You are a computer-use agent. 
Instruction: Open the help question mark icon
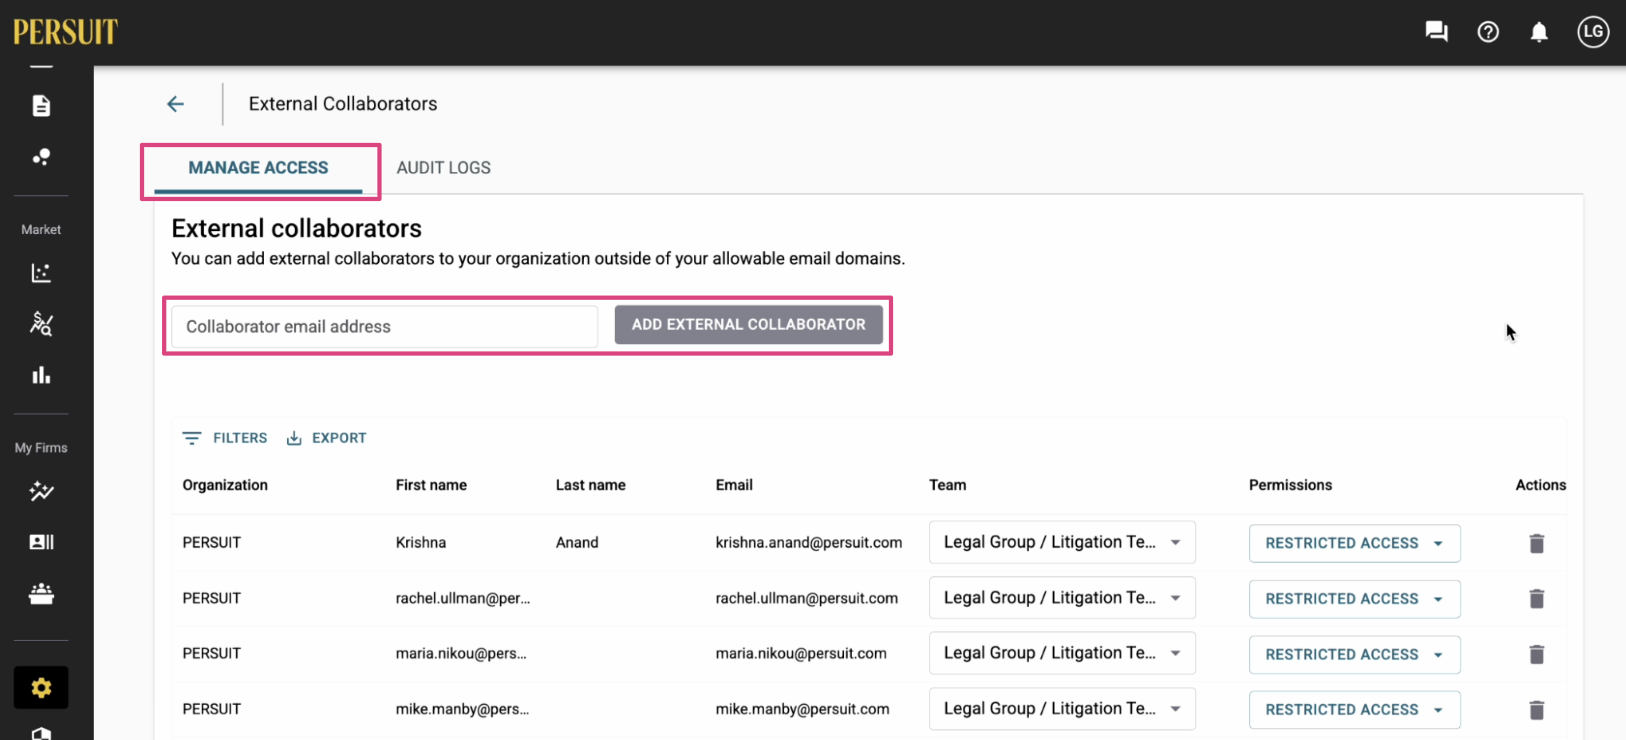(1488, 32)
